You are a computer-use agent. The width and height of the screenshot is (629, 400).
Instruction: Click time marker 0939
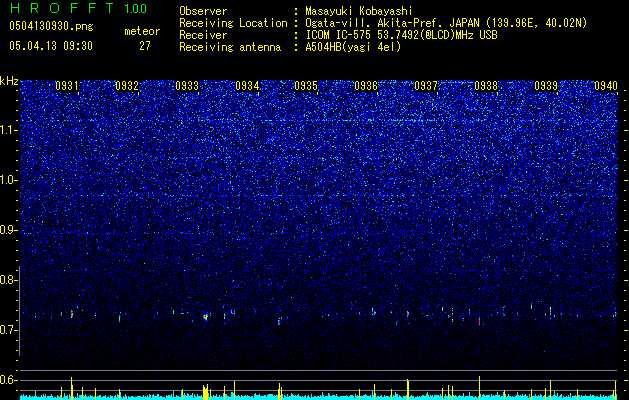click(x=546, y=85)
